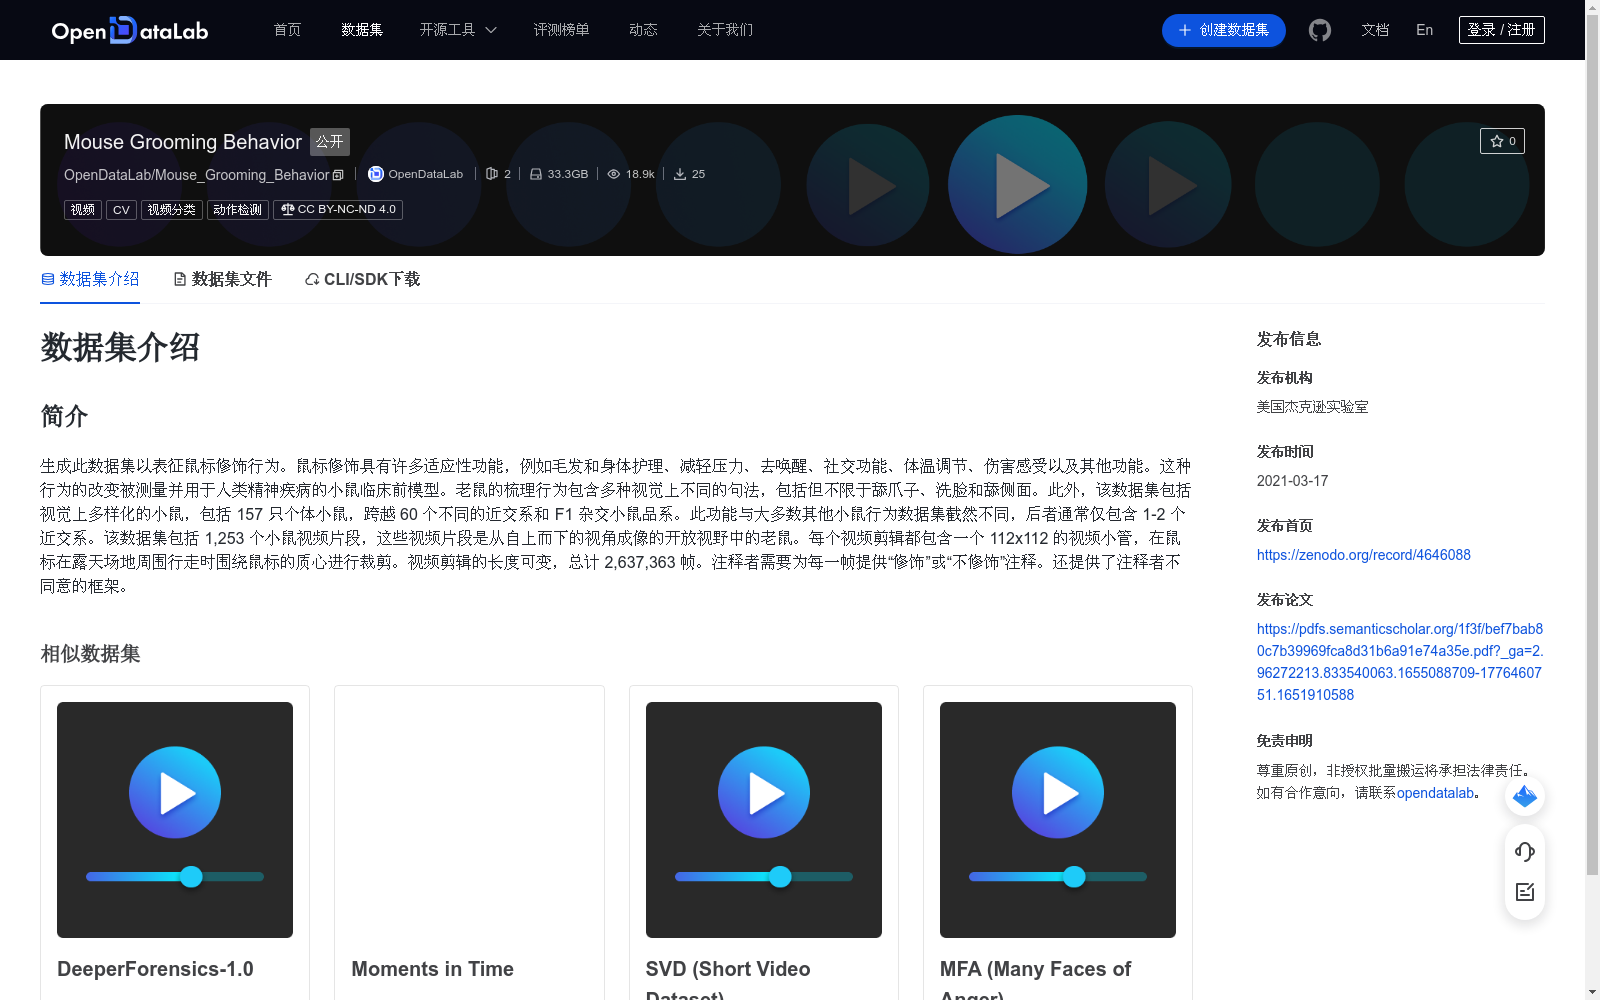The image size is (1600, 1000).
Task: Open 动态 navigation item
Action: (x=643, y=30)
